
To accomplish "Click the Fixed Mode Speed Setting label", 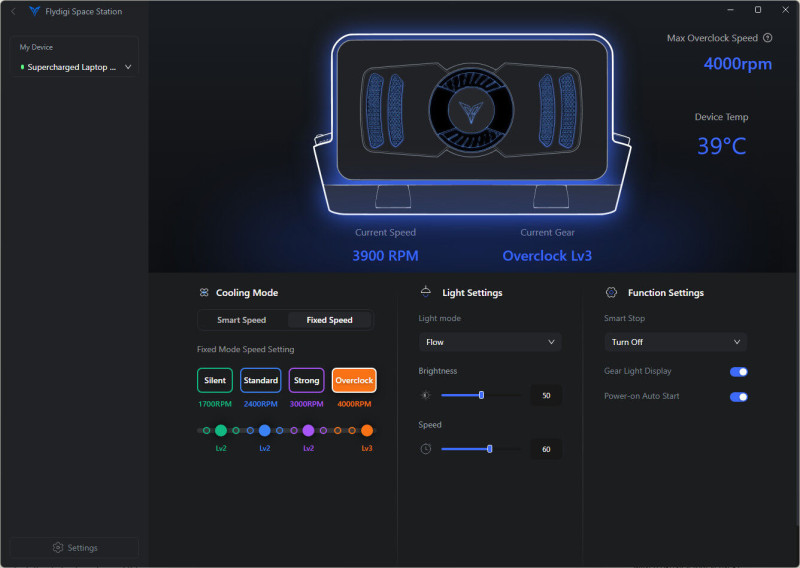I will [245, 349].
